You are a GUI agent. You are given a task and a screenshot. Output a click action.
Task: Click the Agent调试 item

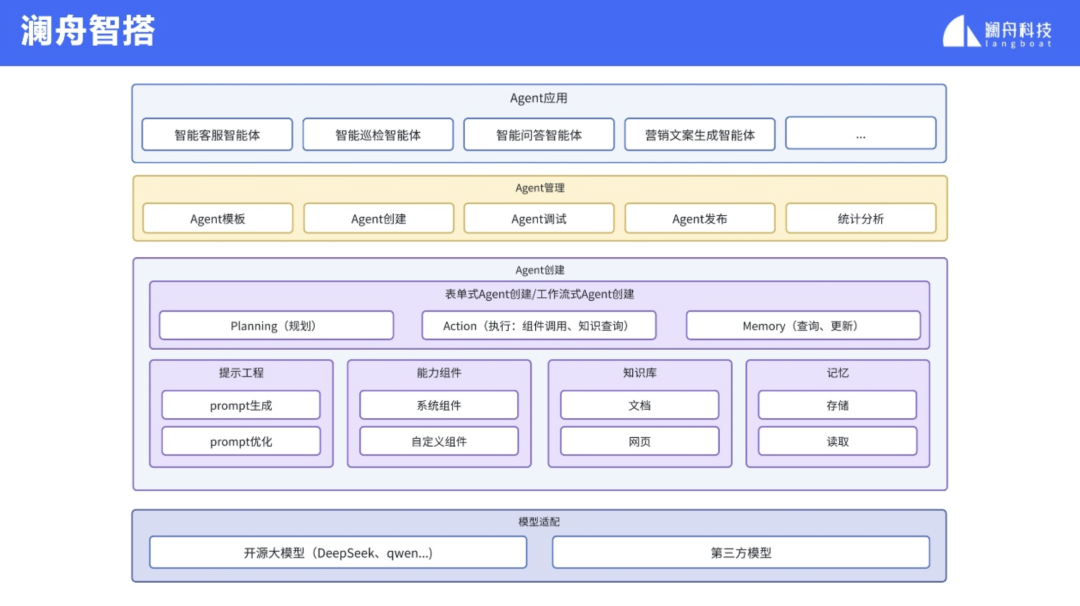tap(539, 219)
